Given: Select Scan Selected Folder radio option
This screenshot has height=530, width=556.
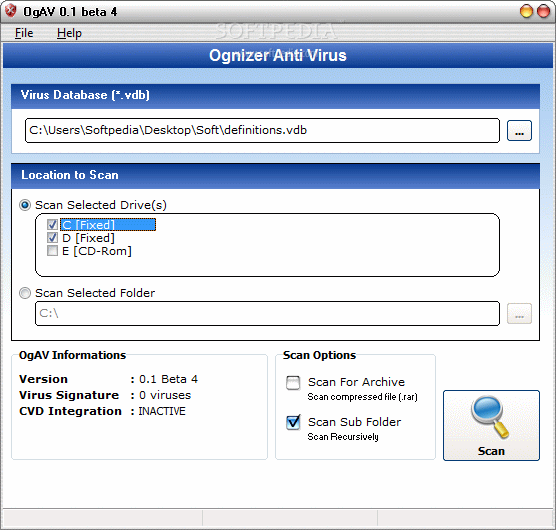Looking at the screenshot, I should pyautogui.click(x=25, y=293).
